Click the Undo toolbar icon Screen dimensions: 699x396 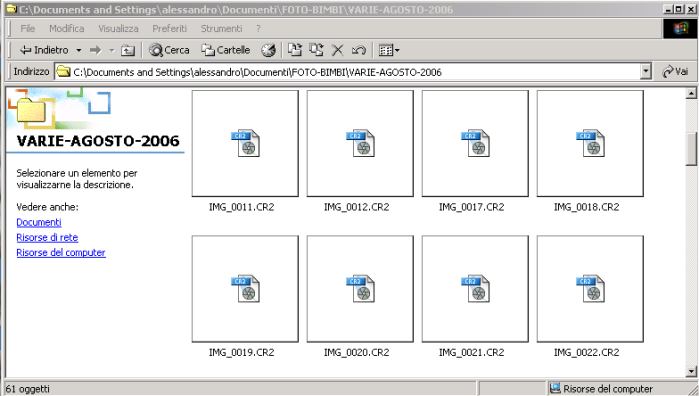(359, 50)
